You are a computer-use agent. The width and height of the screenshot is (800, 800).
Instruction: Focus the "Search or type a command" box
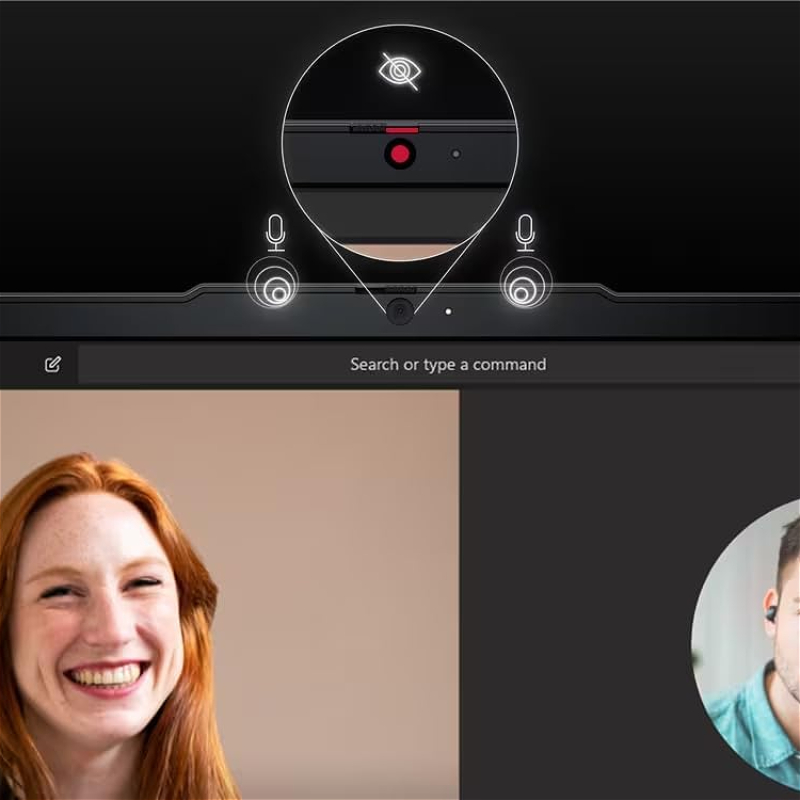pos(448,364)
